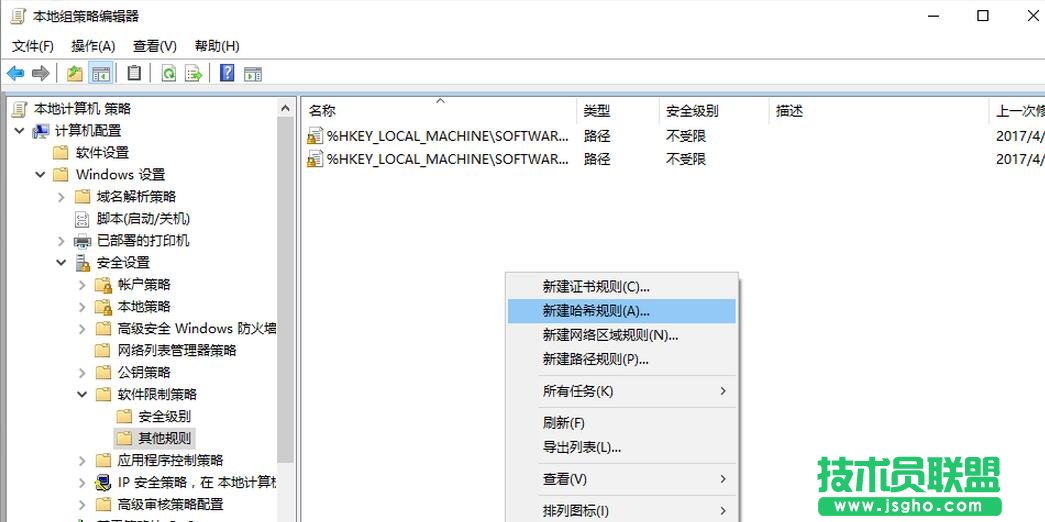The height and width of the screenshot is (522, 1045).
Task: Click the clipboard Properties toolbar icon
Action: [x=135, y=73]
